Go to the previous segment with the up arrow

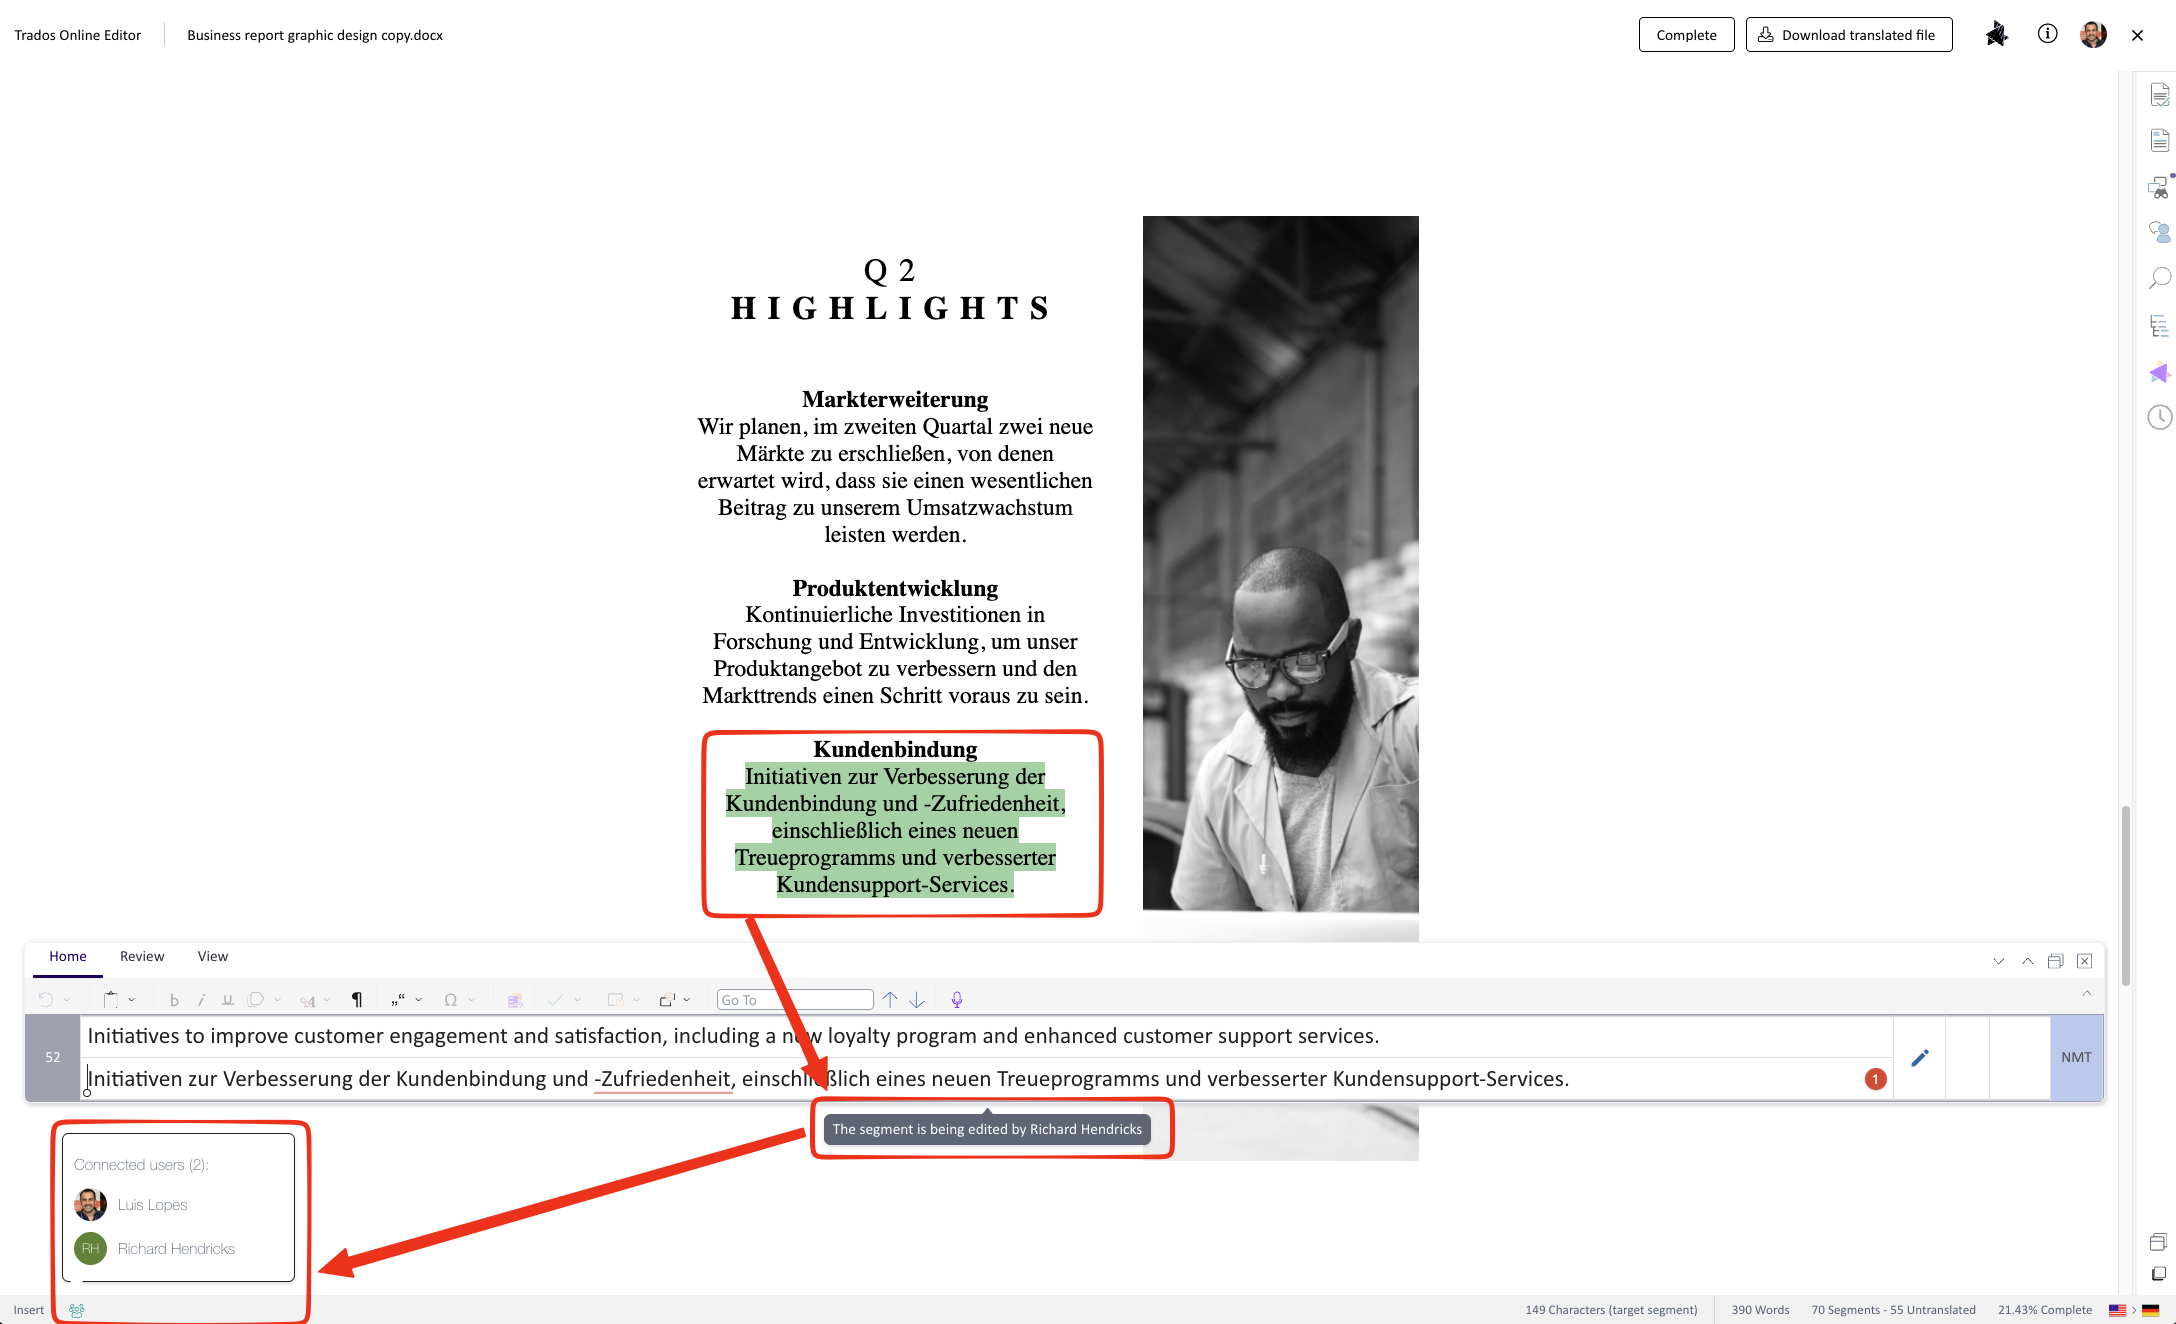[890, 1000]
